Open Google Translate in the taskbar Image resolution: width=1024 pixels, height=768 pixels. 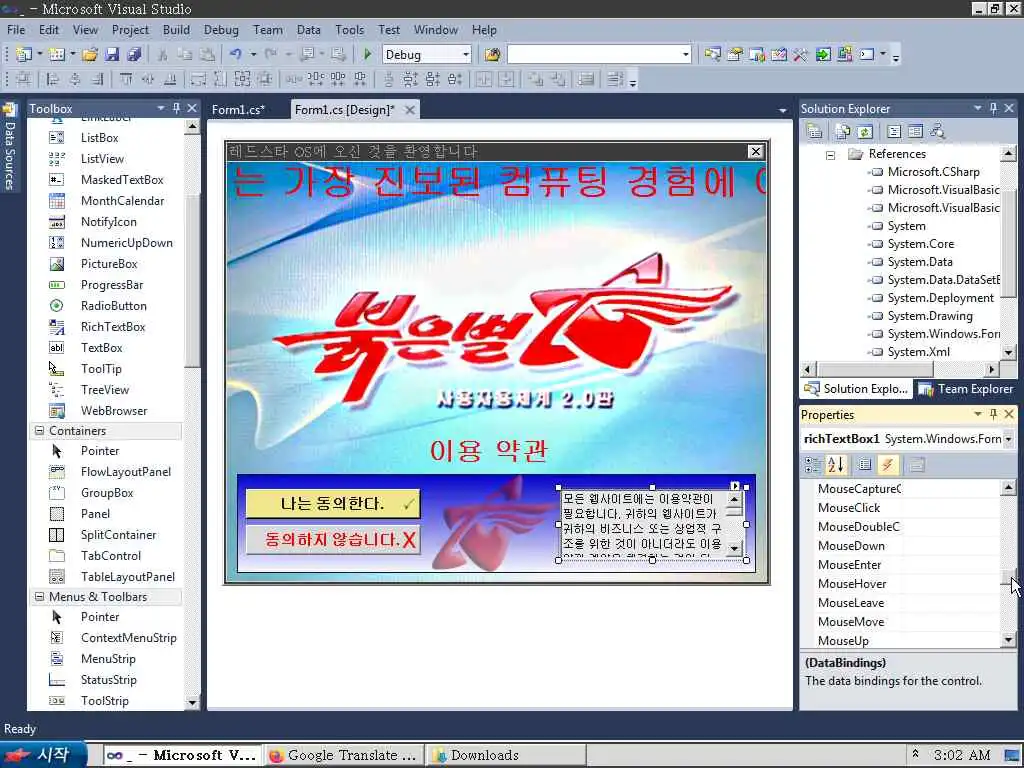point(344,756)
